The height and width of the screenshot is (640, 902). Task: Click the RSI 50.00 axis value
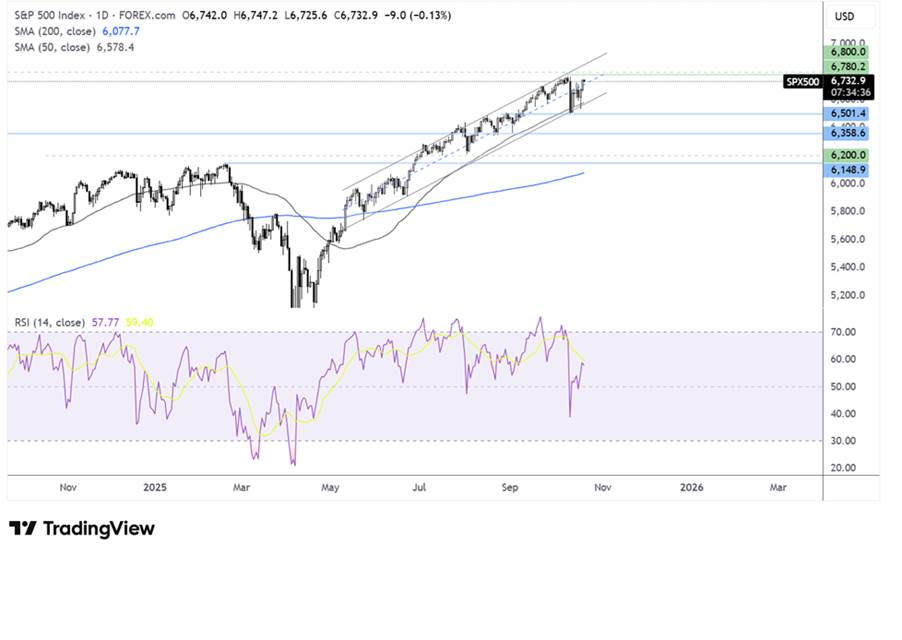click(843, 386)
